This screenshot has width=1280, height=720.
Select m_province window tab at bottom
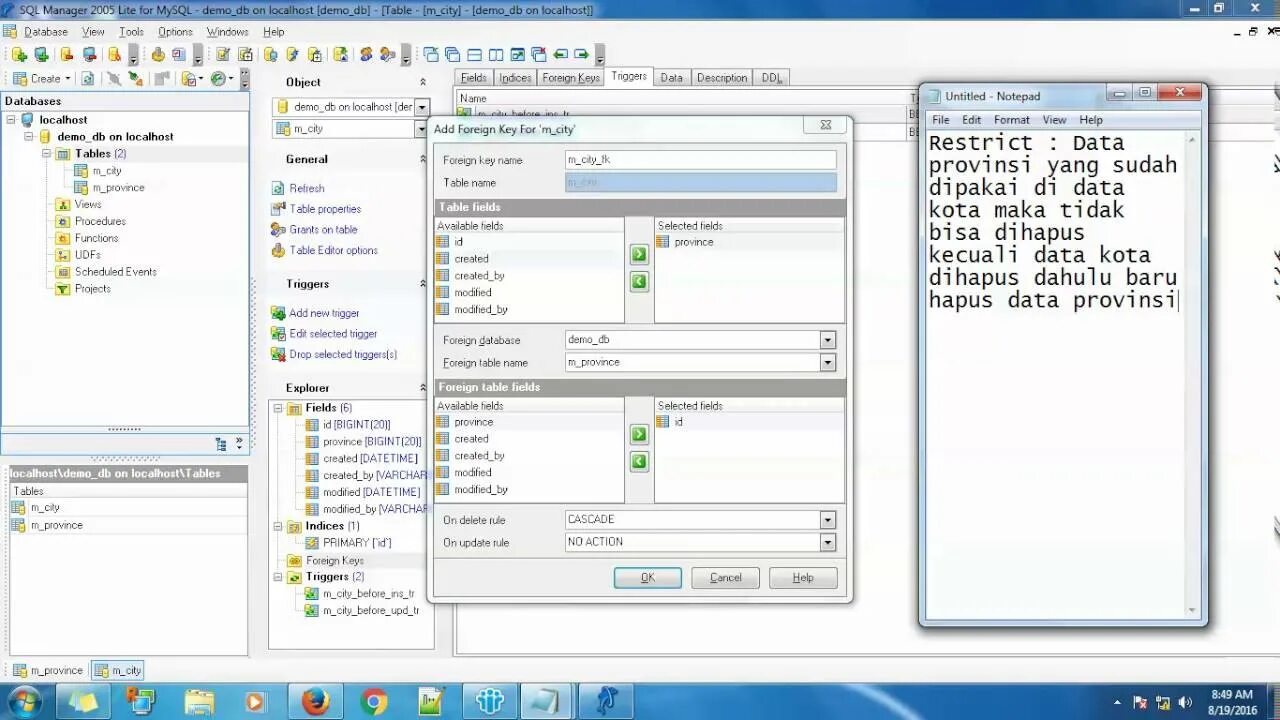(47, 671)
